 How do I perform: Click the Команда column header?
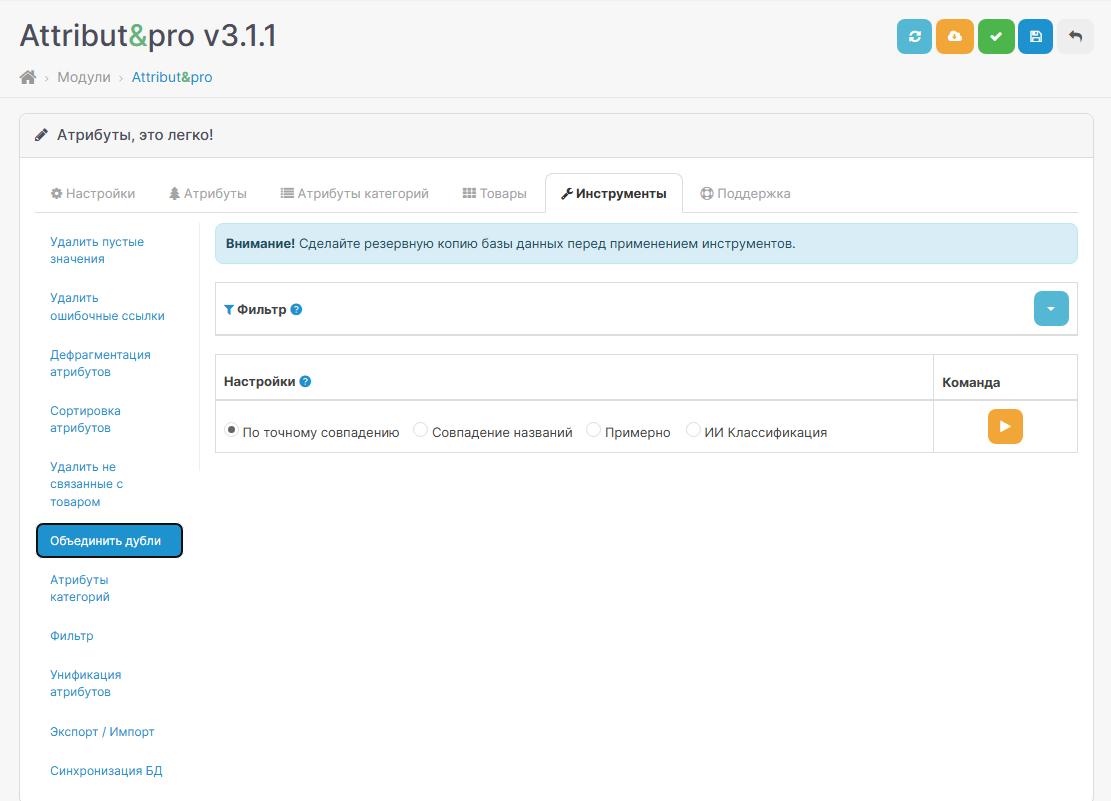(x=971, y=382)
